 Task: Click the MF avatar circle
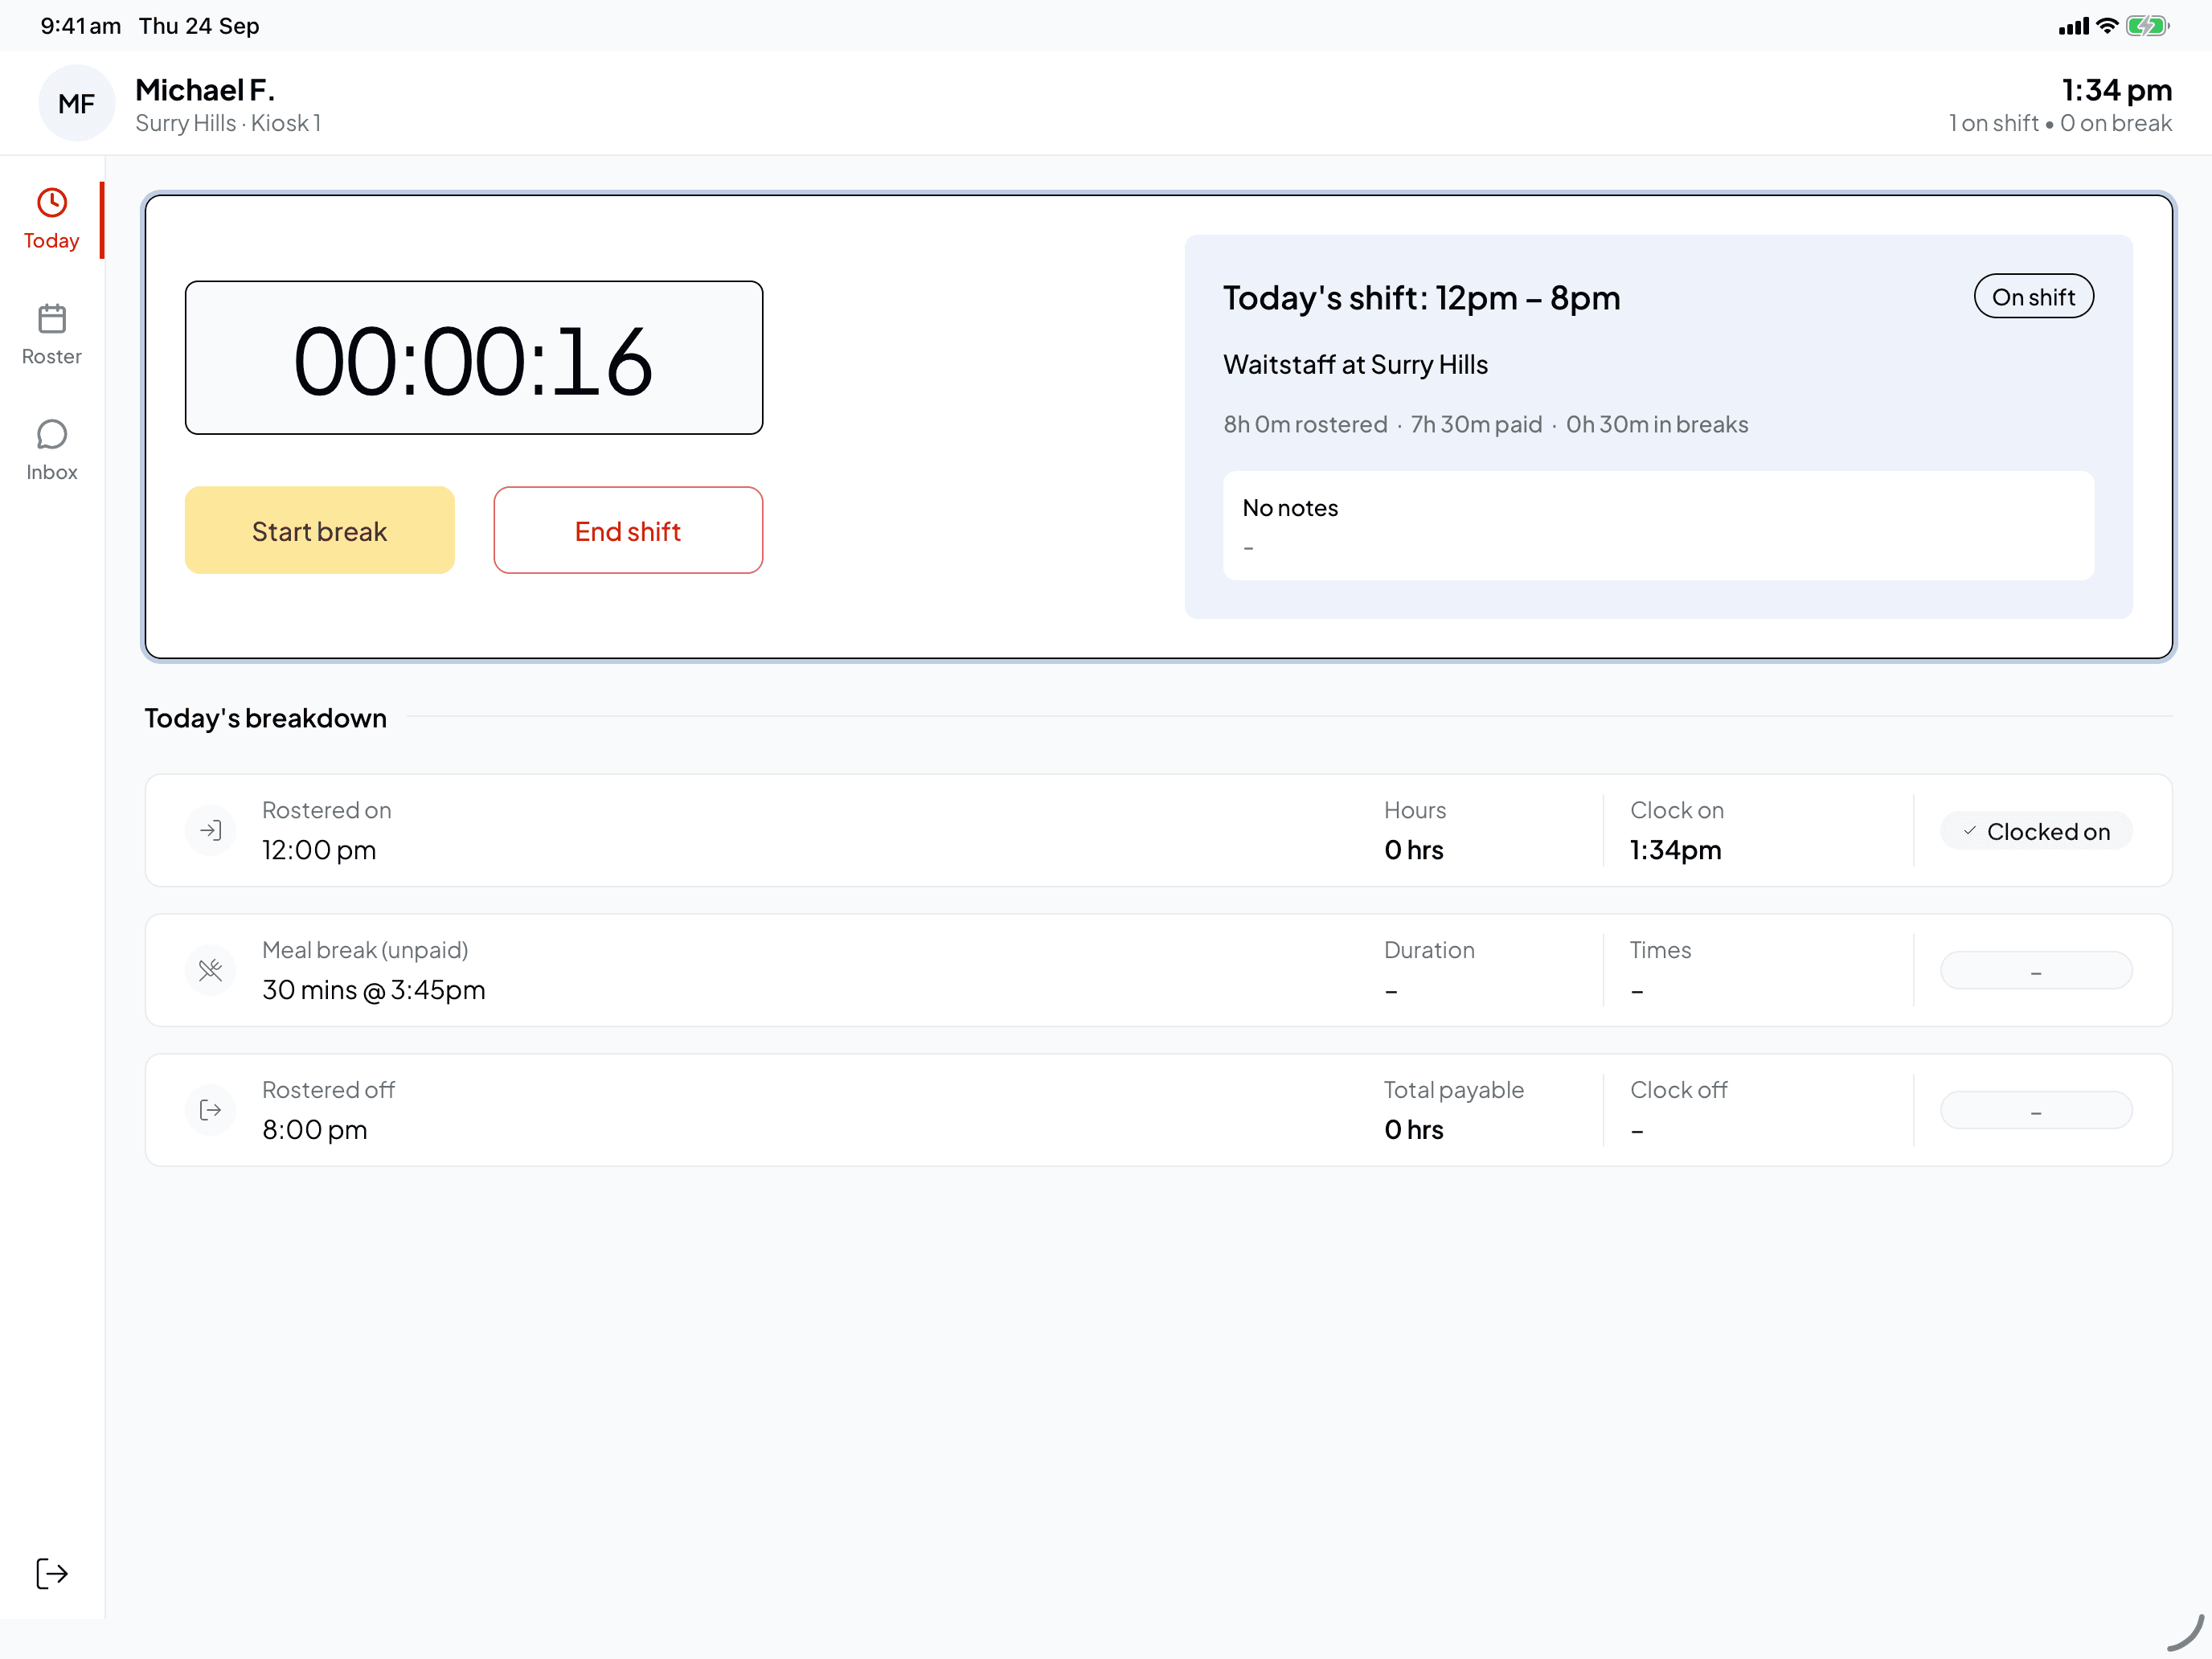point(76,103)
